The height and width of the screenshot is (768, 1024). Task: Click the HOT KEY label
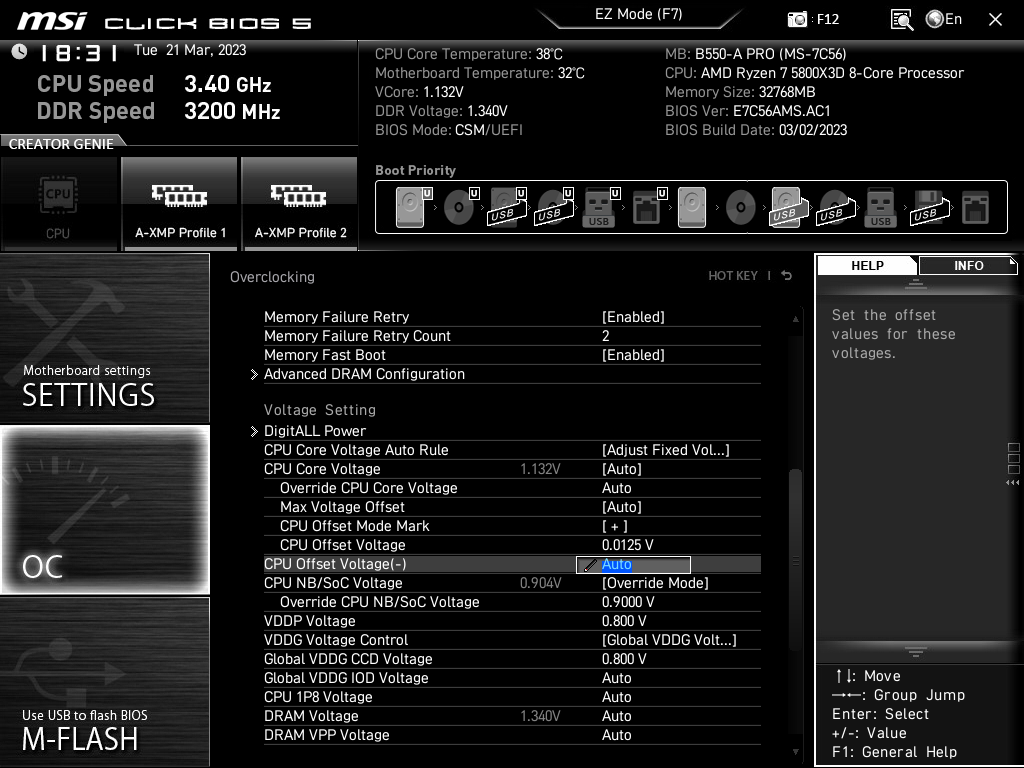(x=733, y=276)
